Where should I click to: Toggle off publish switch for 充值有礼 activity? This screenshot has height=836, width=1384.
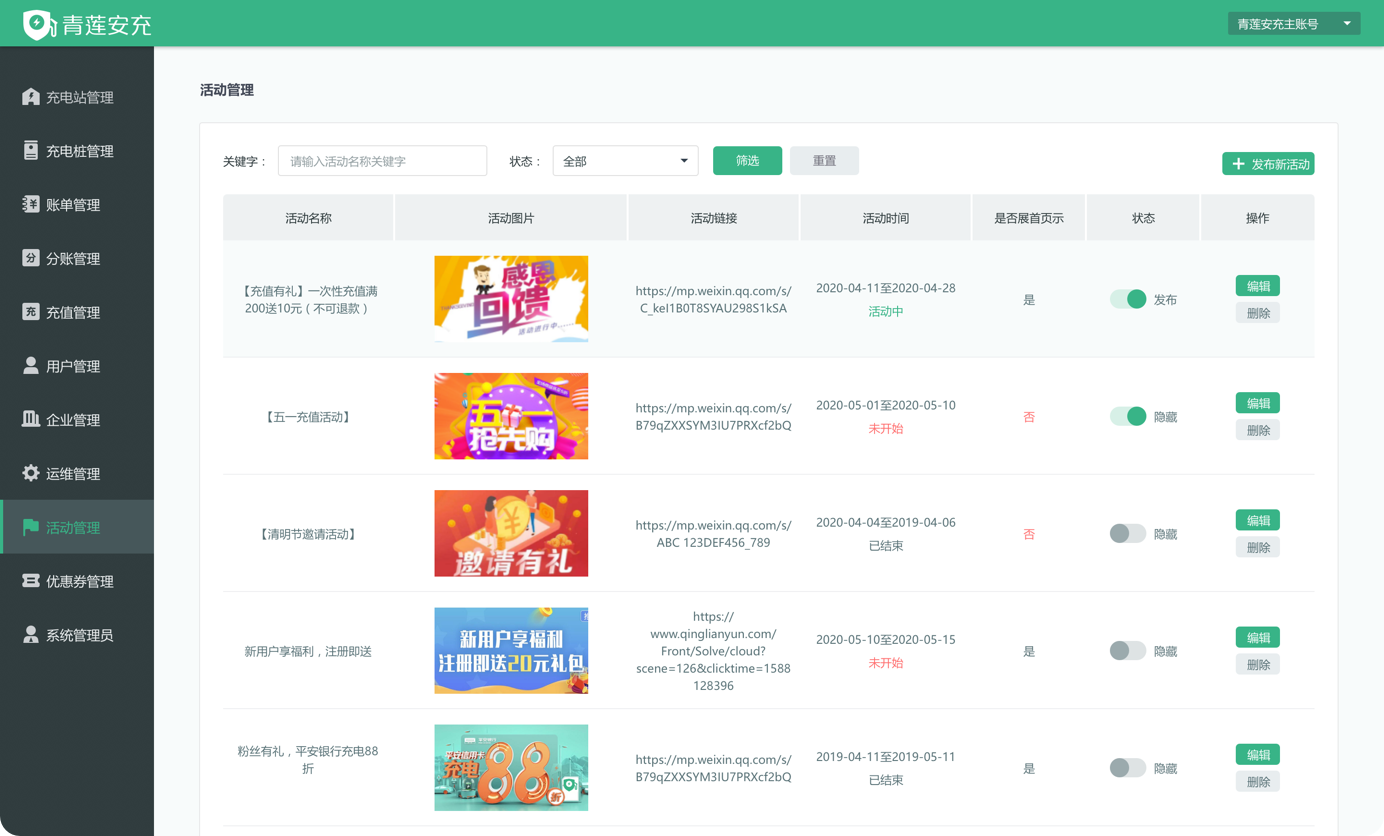pos(1128,299)
